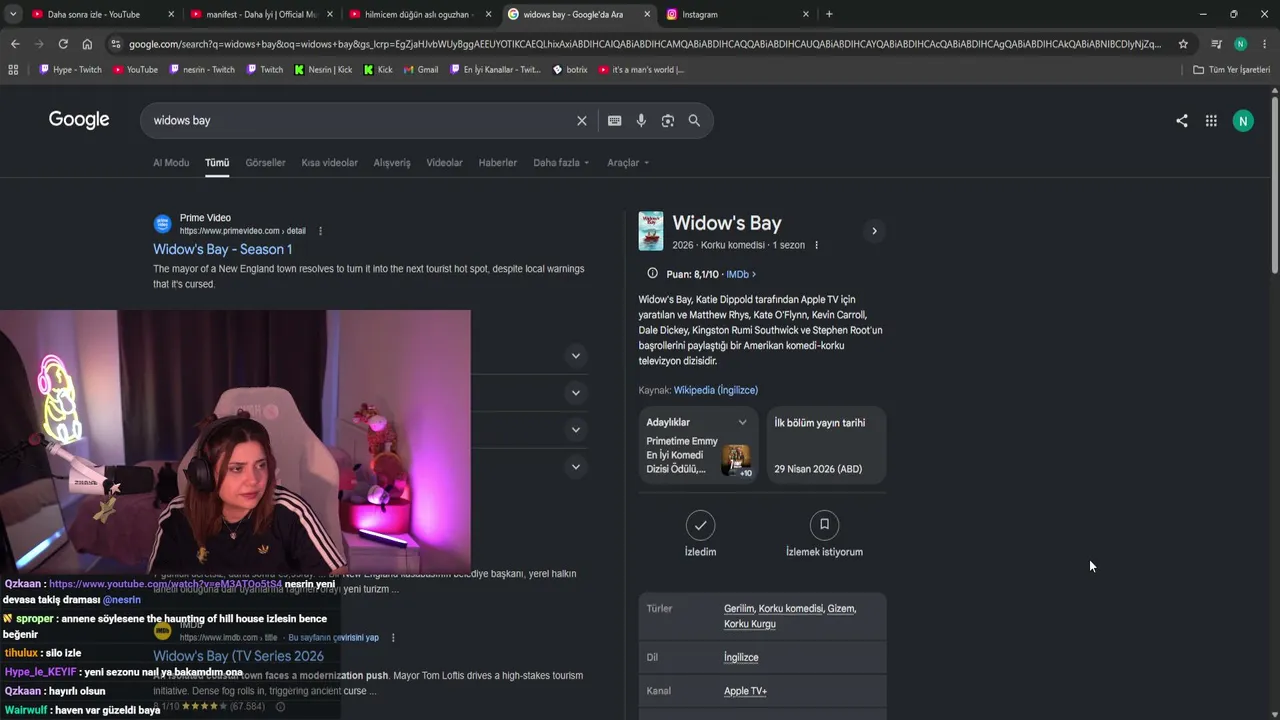Go to the Google homepage via logo
Viewport: 1280px width, 720px height.
[x=79, y=120]
